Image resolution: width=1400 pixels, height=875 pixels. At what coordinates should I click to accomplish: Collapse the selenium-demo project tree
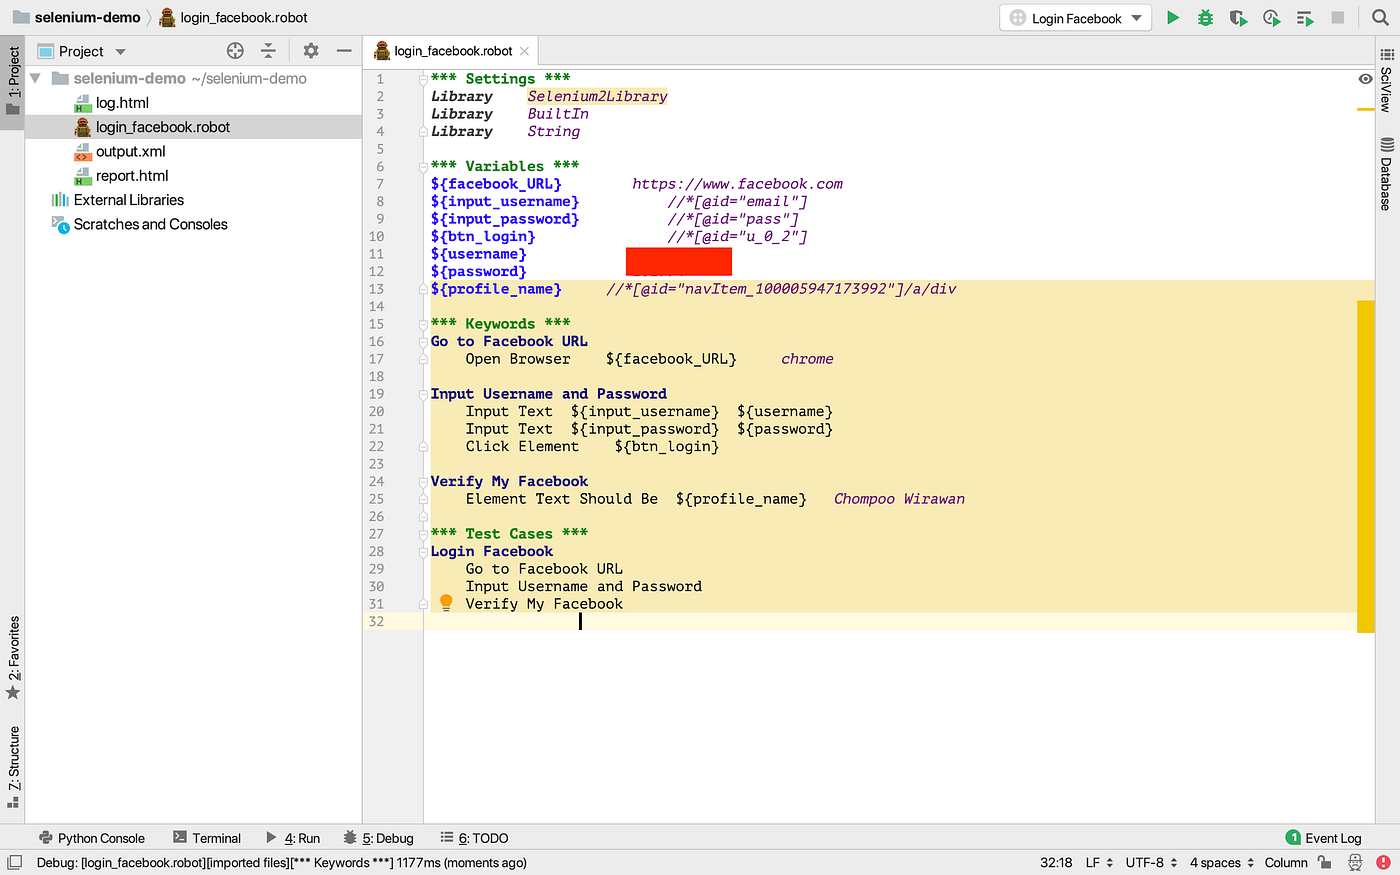point(35,78)
